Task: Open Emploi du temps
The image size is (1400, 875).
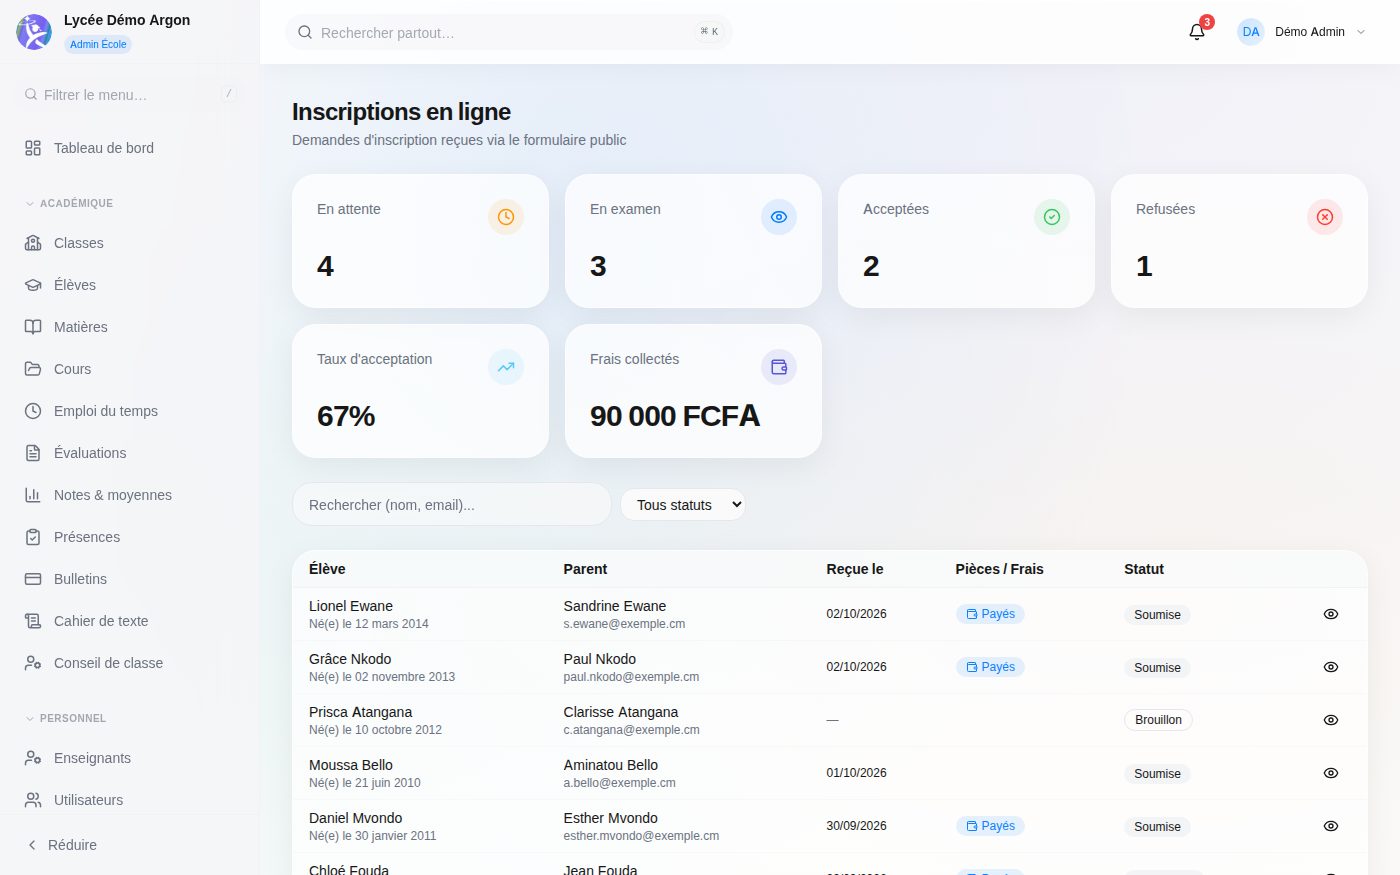Action: pos(130,411)
